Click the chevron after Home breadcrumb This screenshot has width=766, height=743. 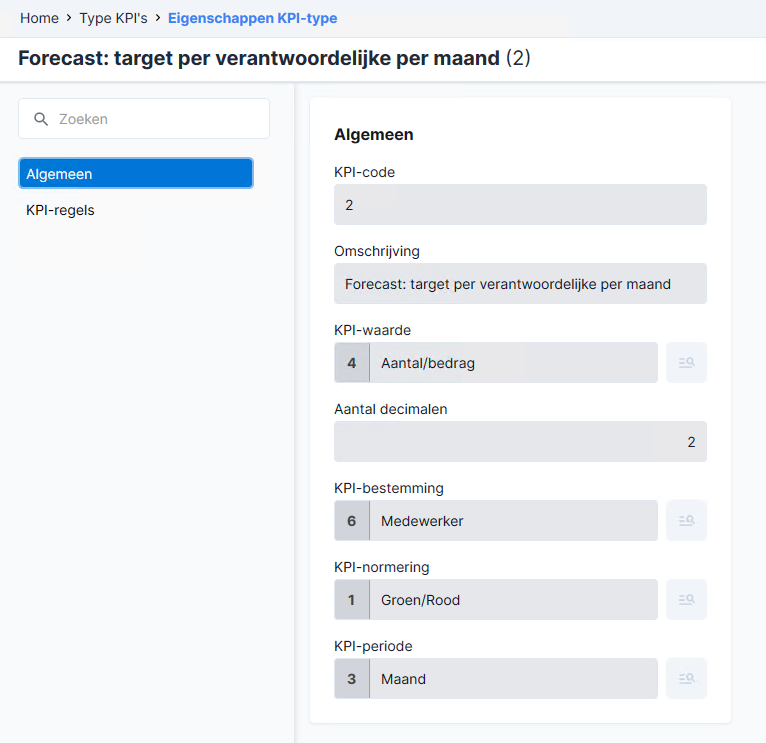pos(69,18)
